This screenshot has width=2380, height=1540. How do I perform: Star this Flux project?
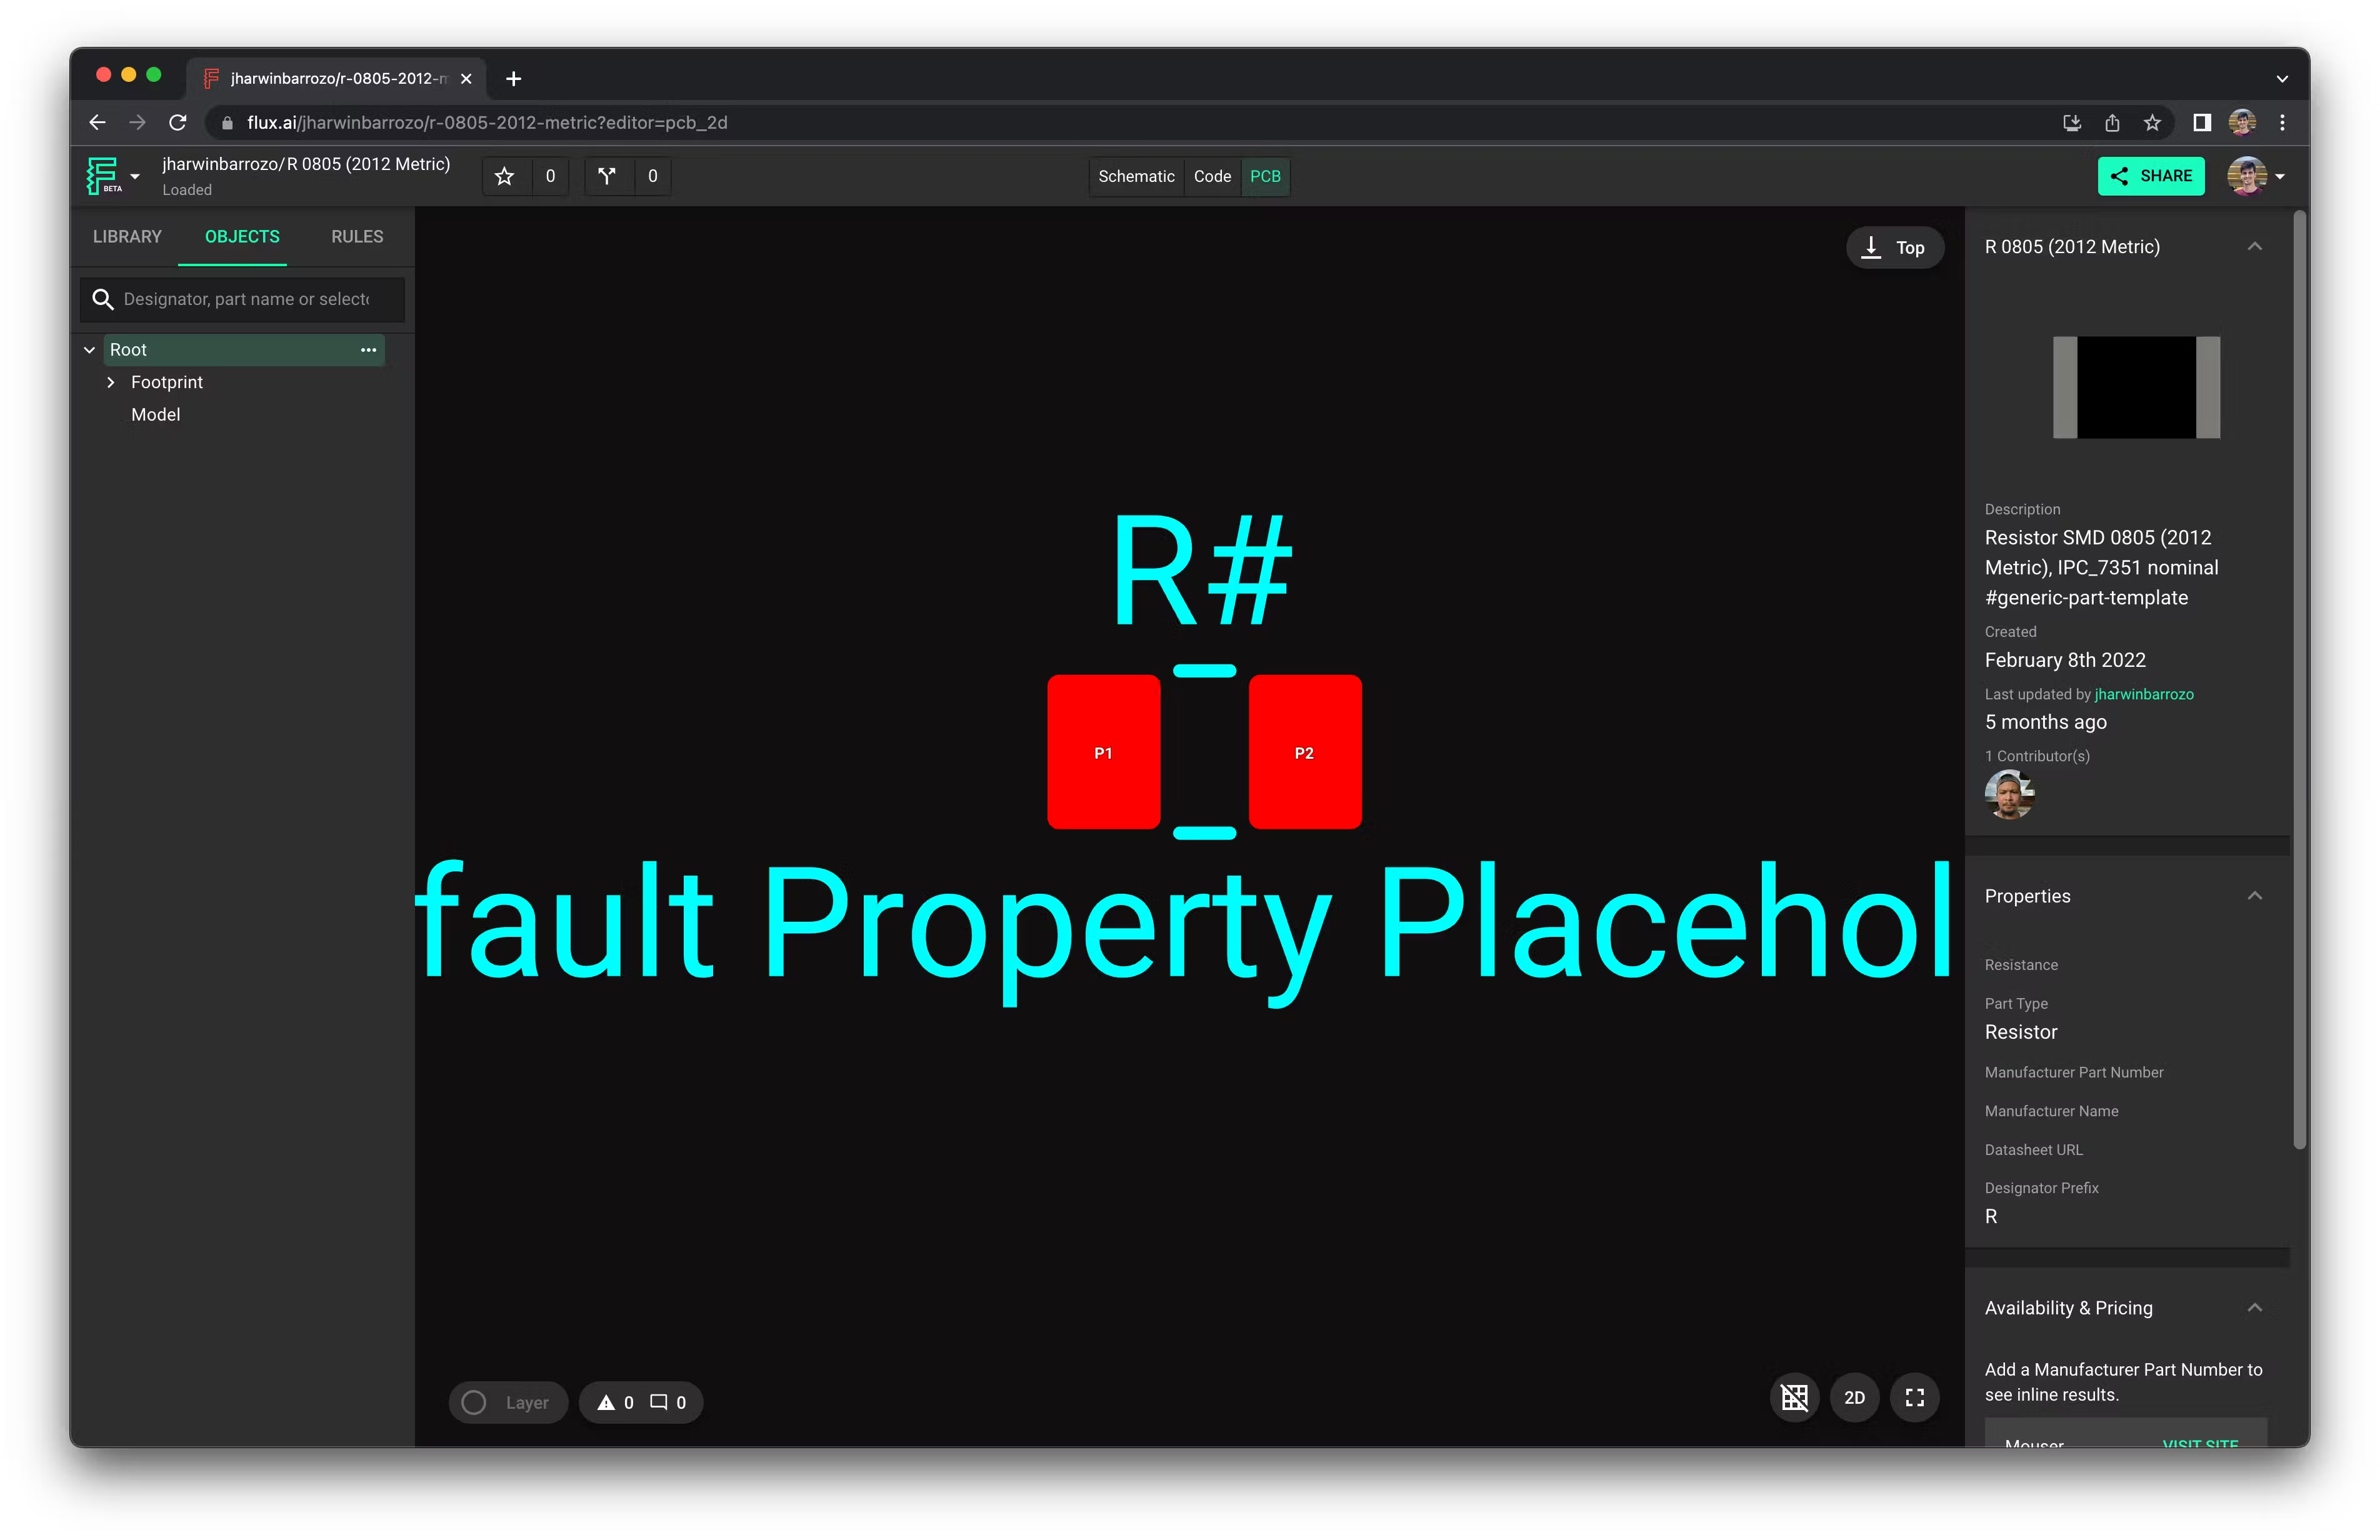pos(504,176)
